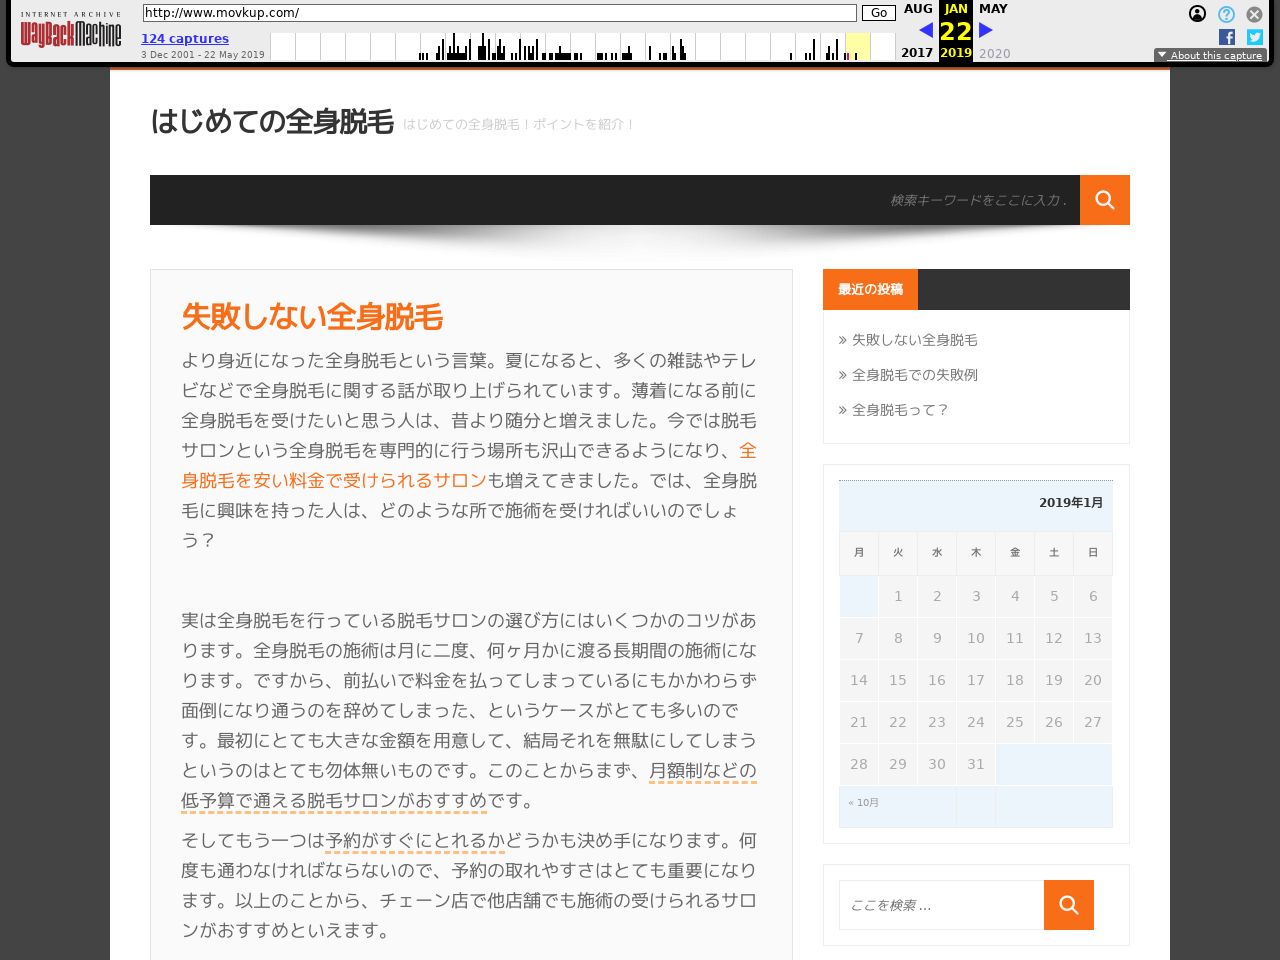Expand the About this capture panel

(x=1210, y=55)
